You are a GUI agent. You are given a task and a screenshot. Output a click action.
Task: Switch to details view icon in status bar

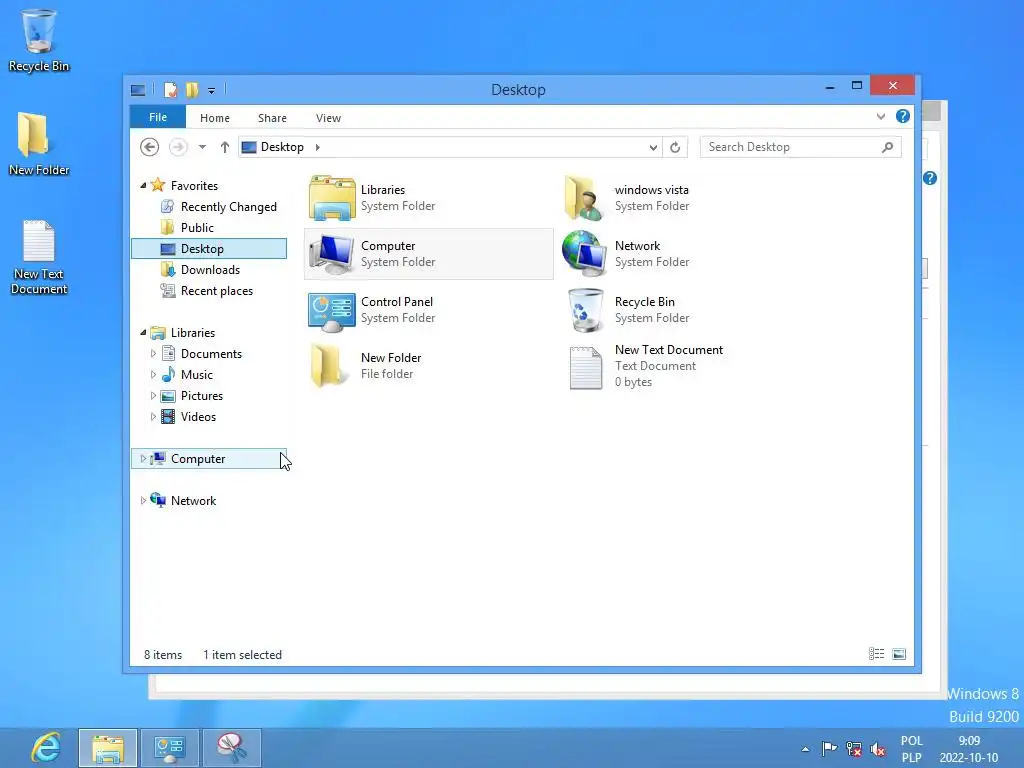click(876, 654)
